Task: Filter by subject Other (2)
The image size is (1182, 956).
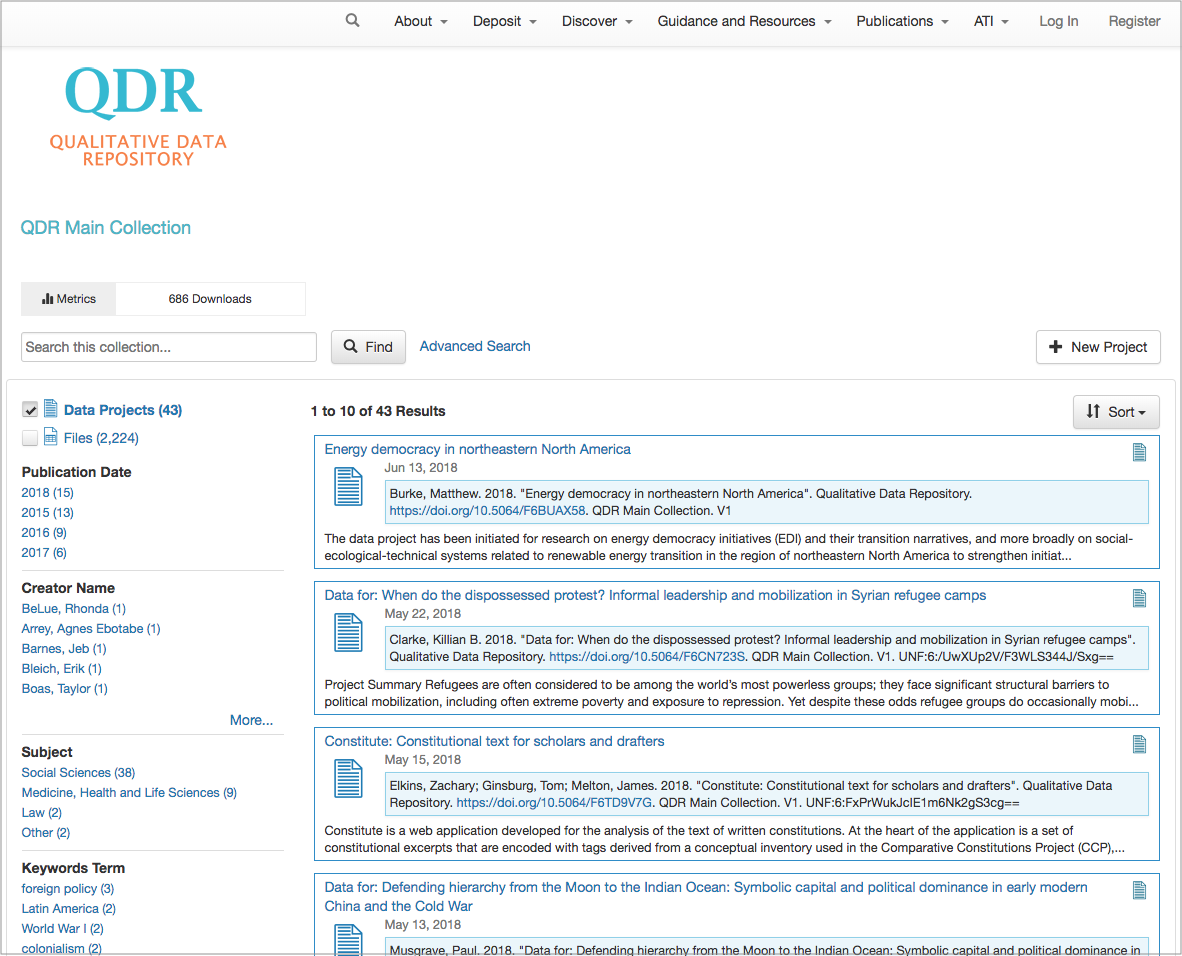Action: point(45,832)
